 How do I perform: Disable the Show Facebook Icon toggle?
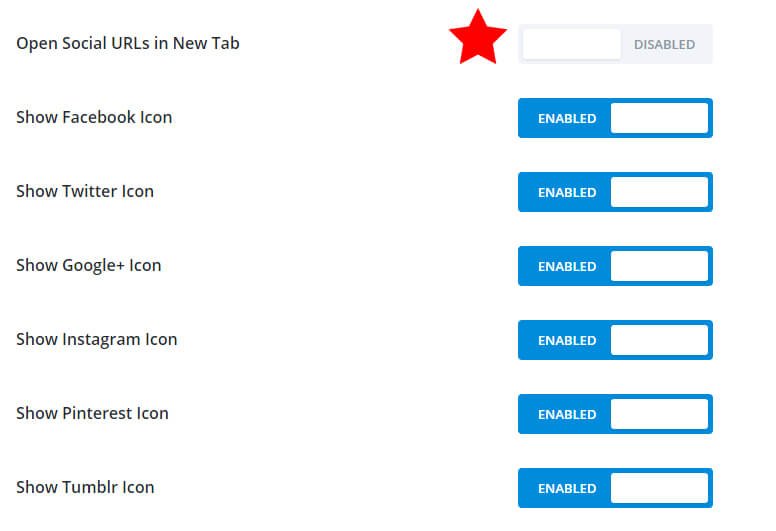(x=615, y=118)
